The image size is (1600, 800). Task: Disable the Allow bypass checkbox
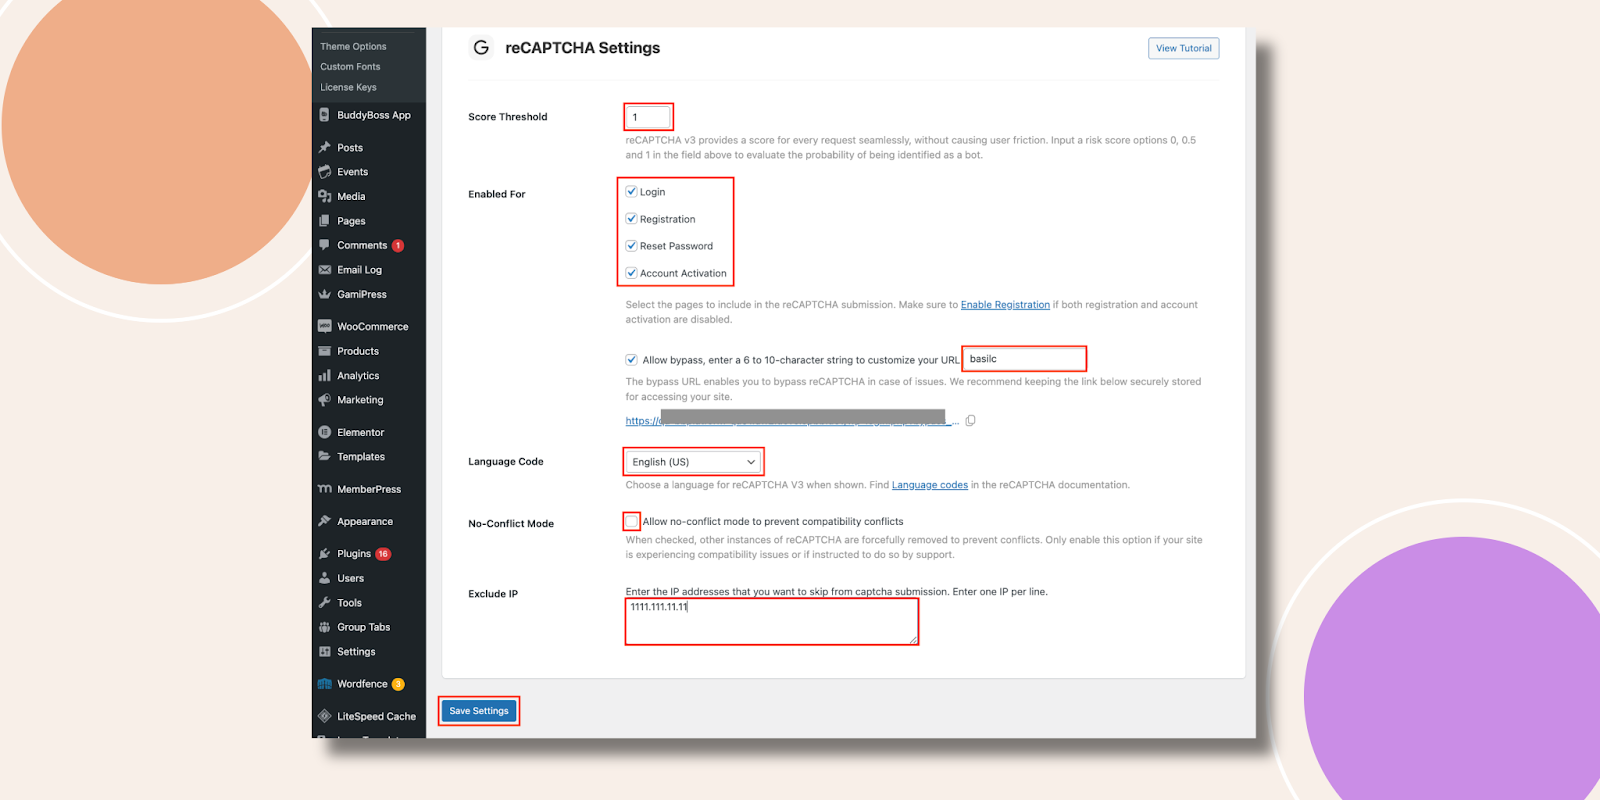coord(632,360)
